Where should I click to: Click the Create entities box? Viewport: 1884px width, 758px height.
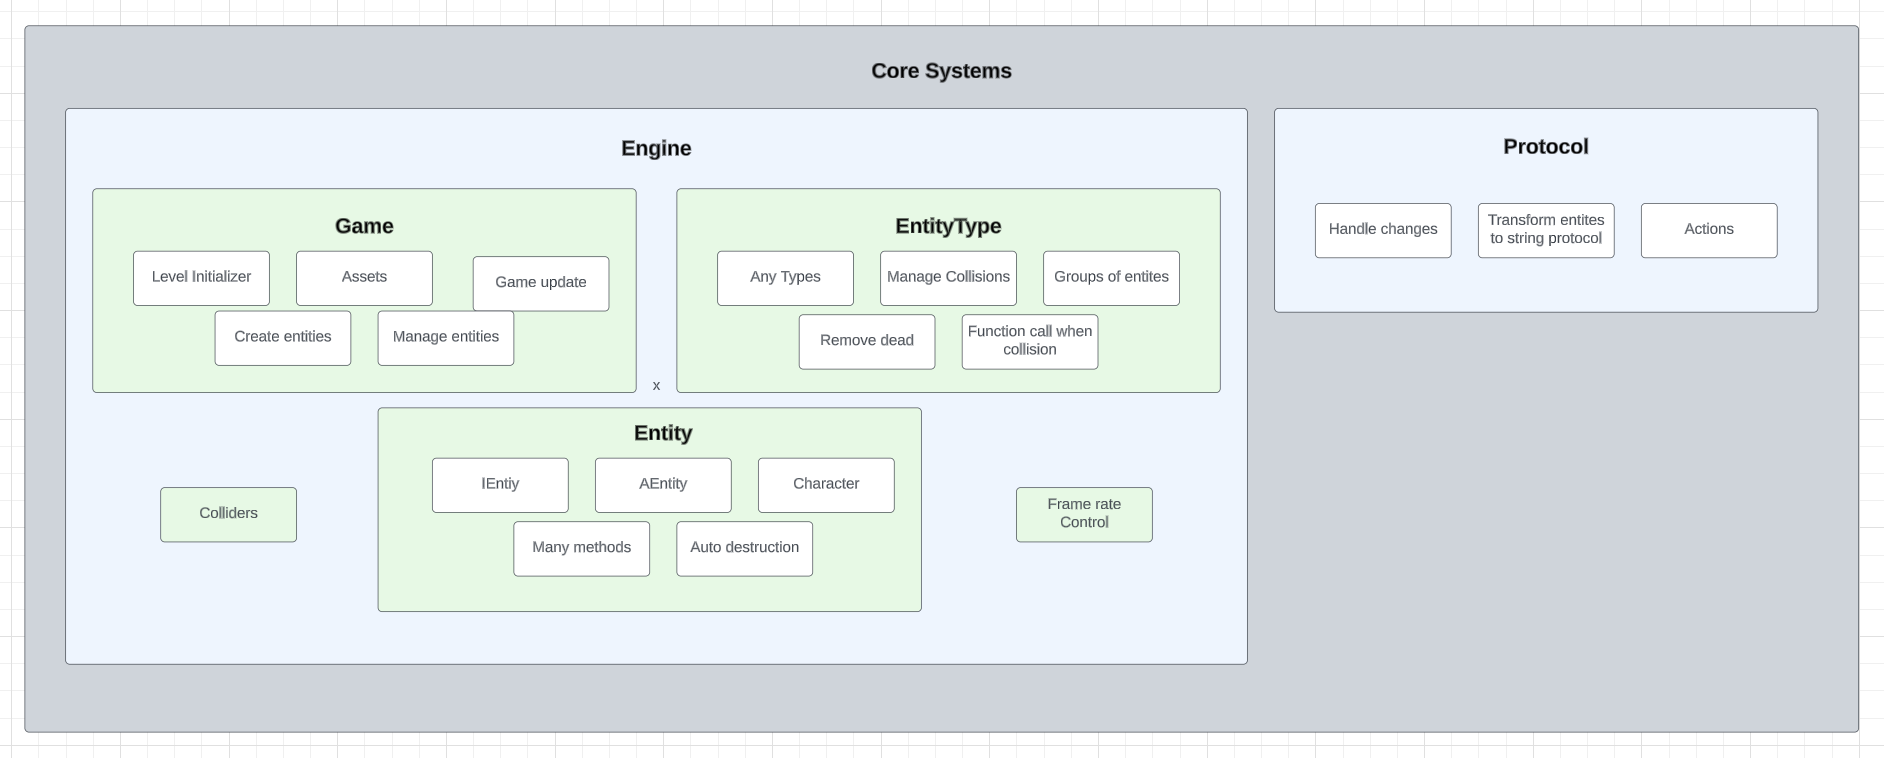(283, 338)
